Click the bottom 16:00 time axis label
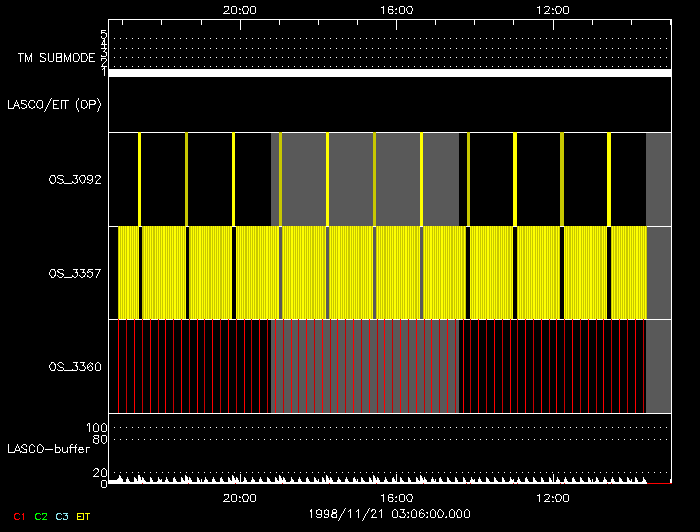The height and width of the screenshot is (532, 700). point(396,498)
